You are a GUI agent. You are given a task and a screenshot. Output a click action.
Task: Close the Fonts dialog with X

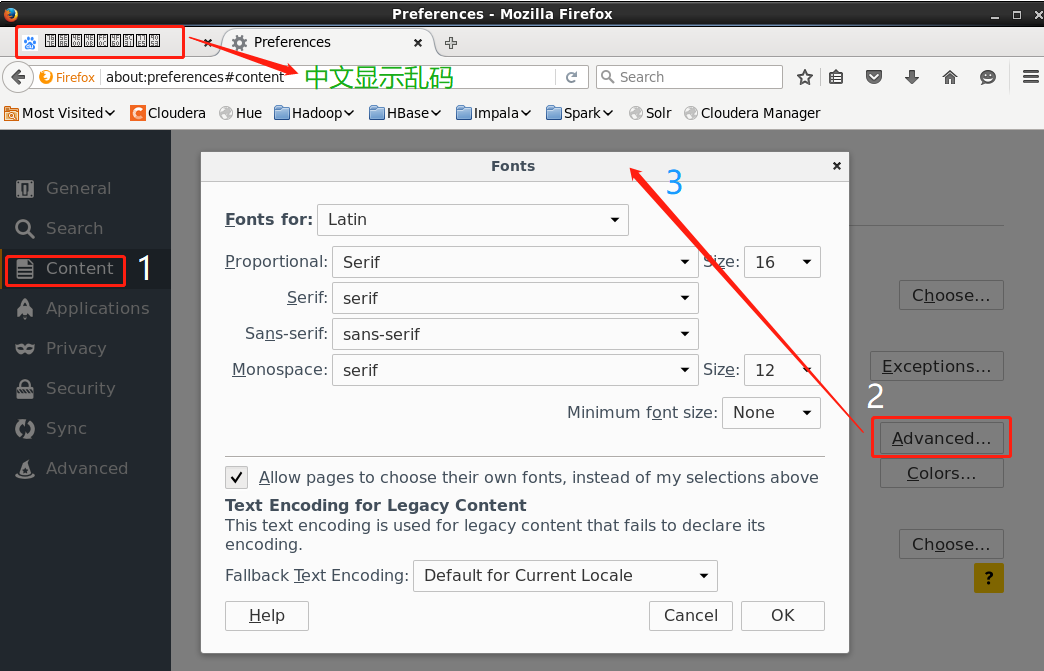pos(837,166)
